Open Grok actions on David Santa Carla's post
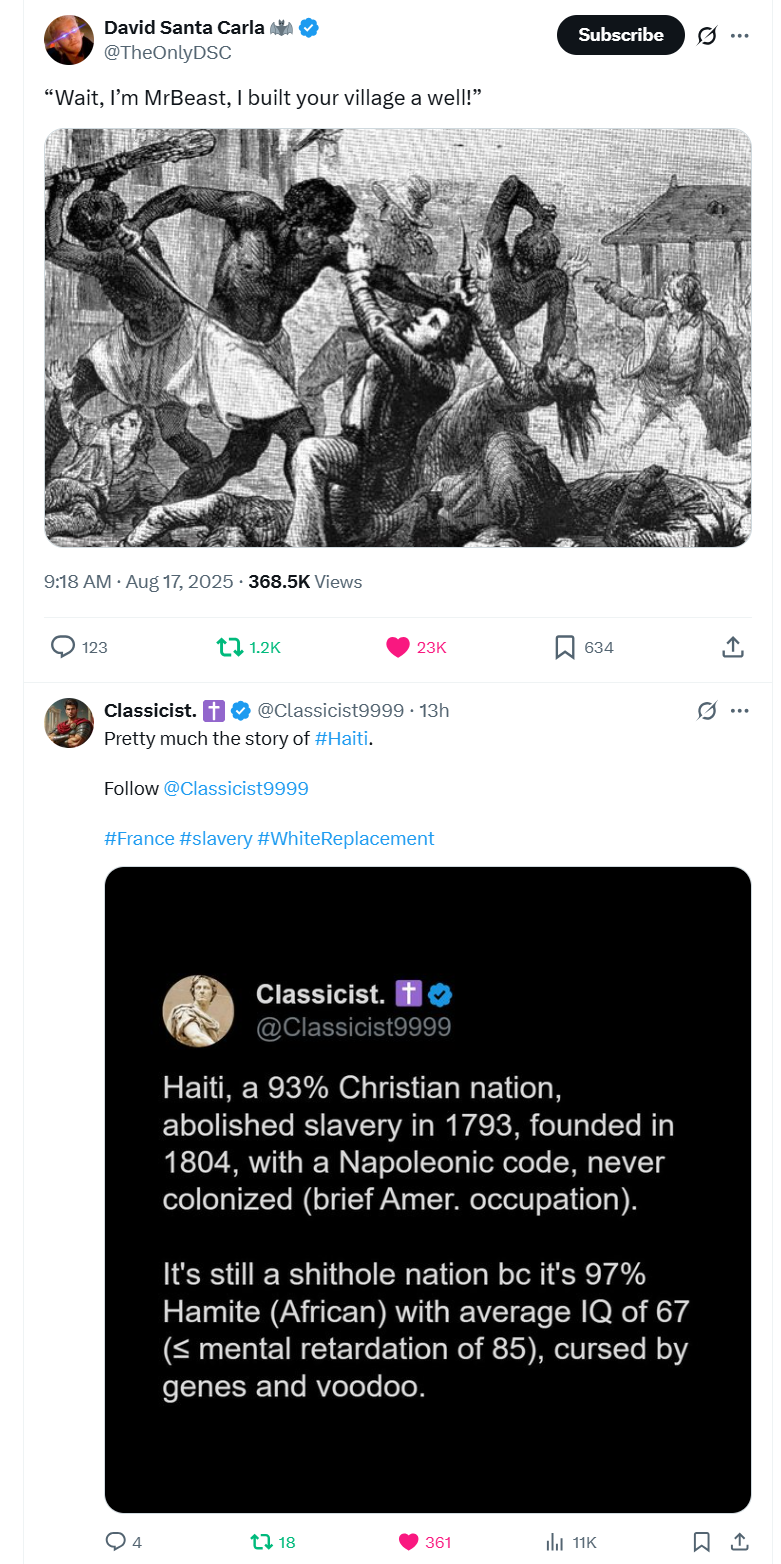The width and height of the screenshot is (781, 1564). (707, 36)
